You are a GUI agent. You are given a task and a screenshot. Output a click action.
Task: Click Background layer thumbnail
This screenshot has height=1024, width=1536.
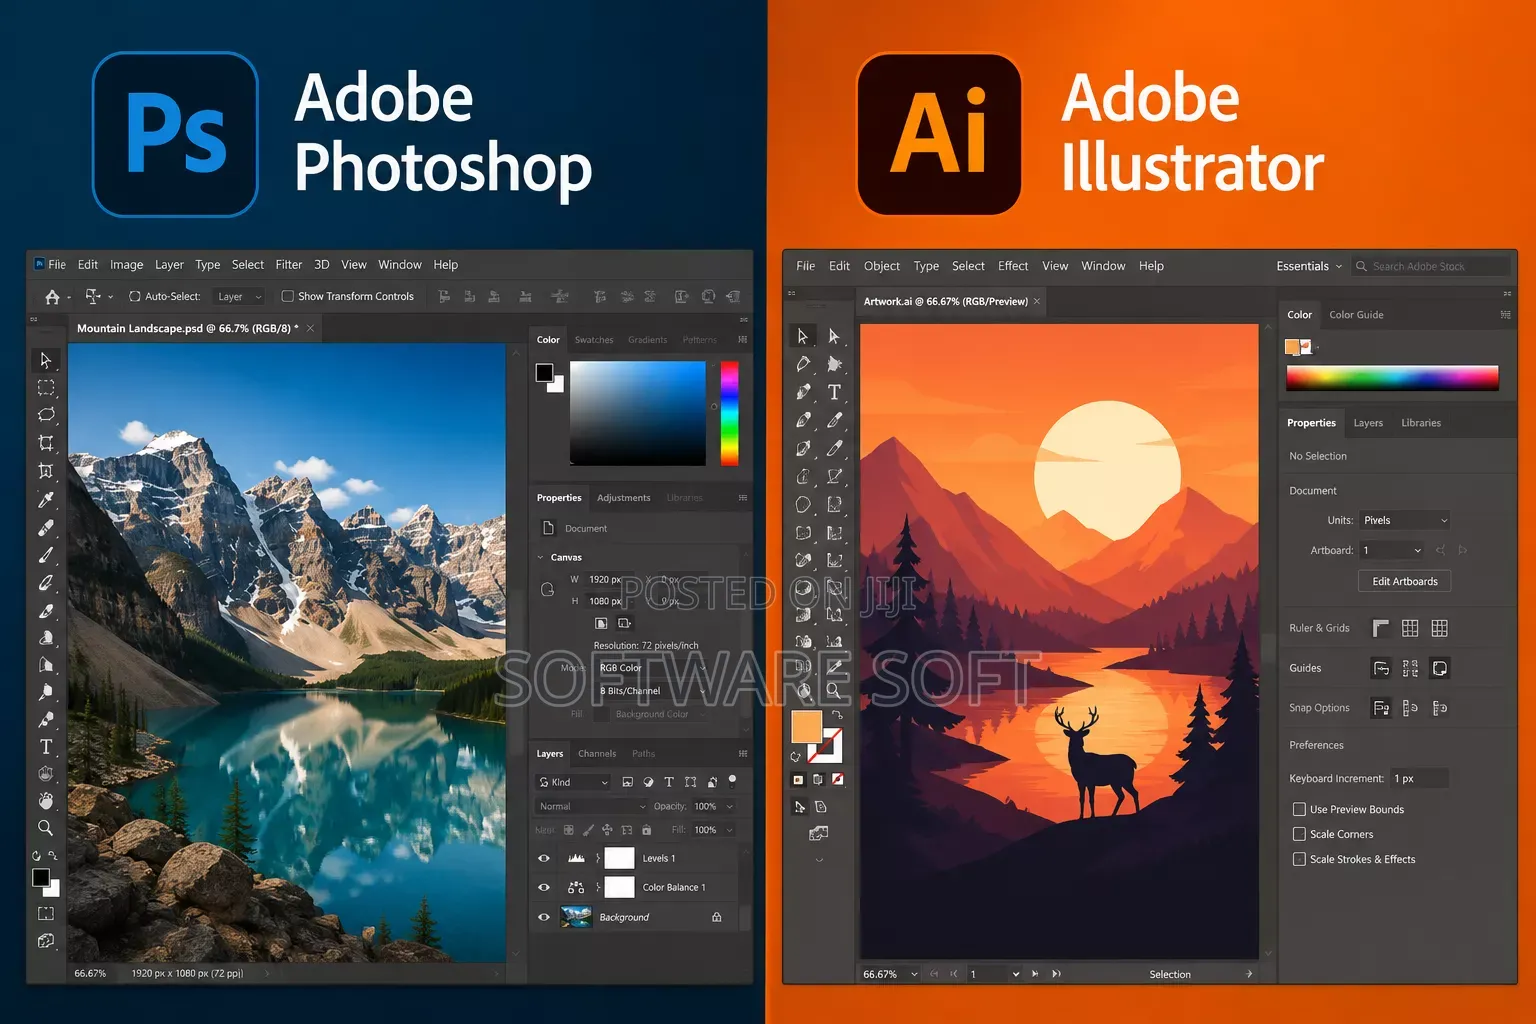click(576, 917)
